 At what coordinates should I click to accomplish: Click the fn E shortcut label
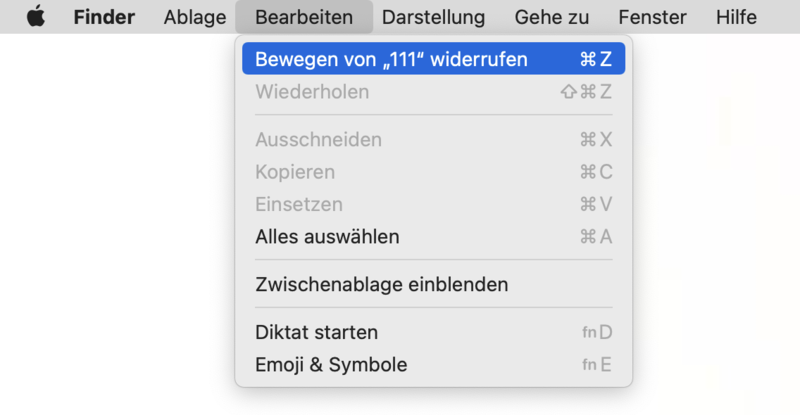click(x=597, y=365)
